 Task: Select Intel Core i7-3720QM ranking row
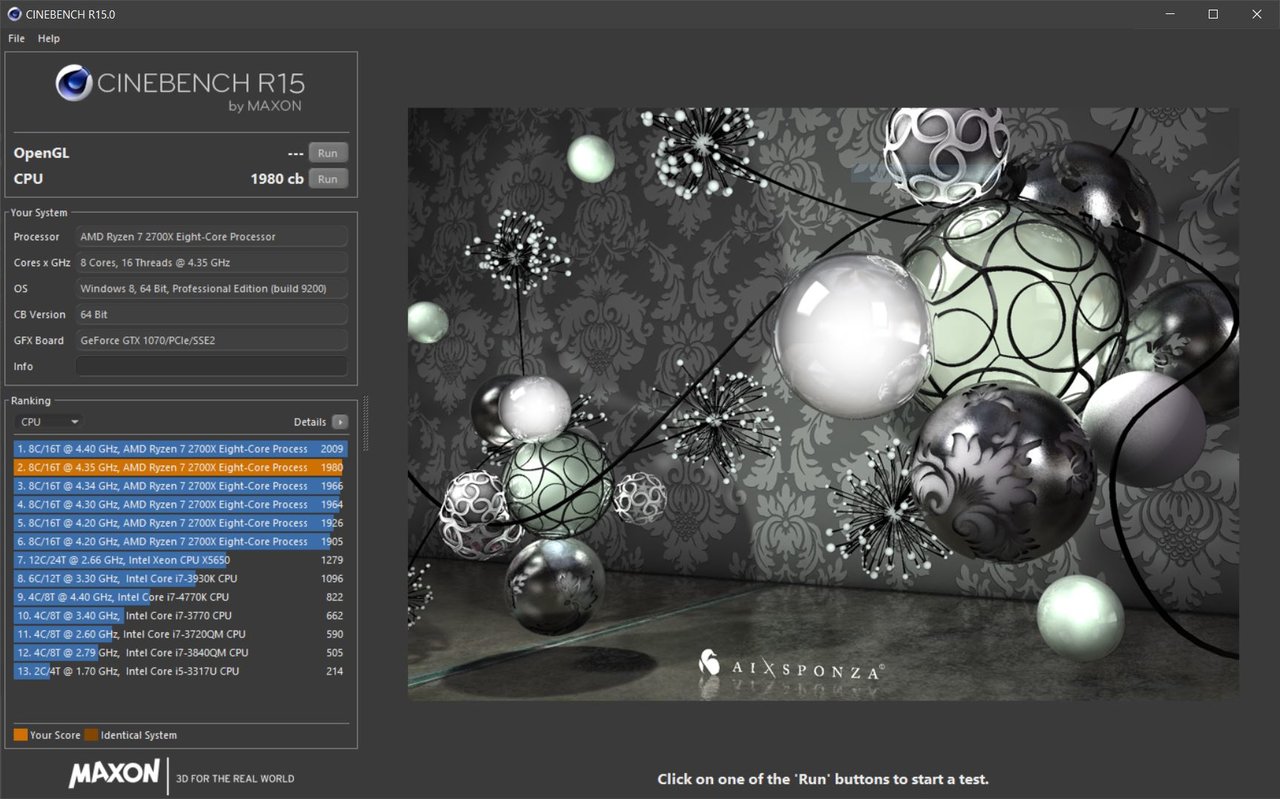181,634
